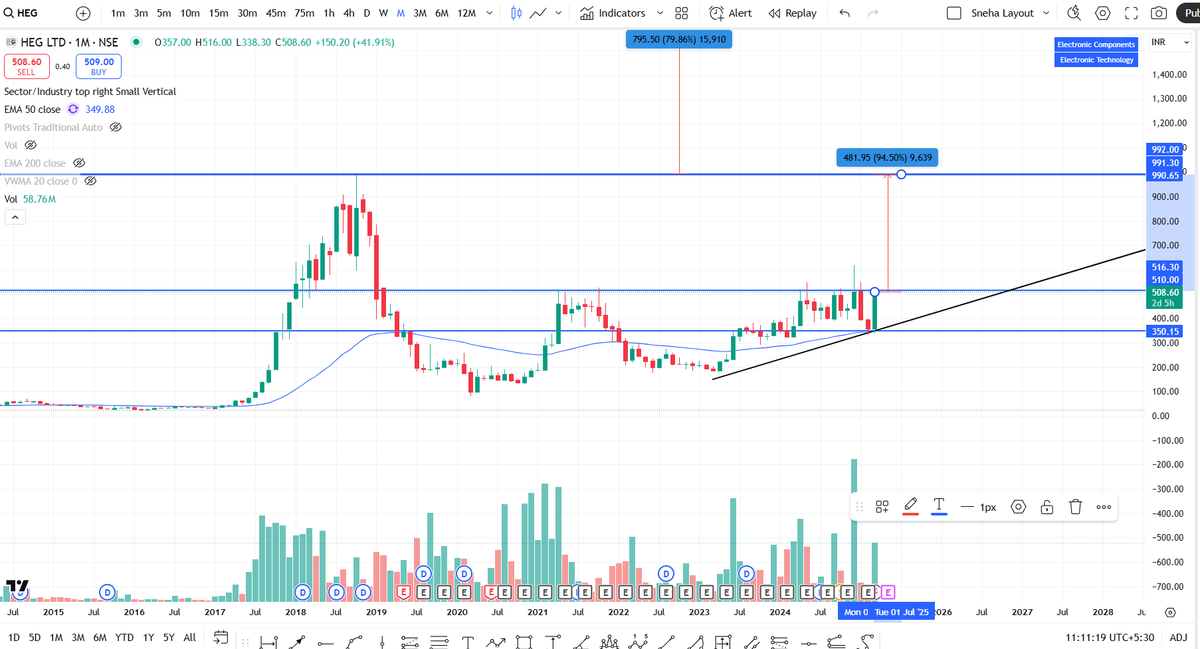Open chart settings hexagon icon at top
Screen dimensions: 1200x649
pos(1103,13)
